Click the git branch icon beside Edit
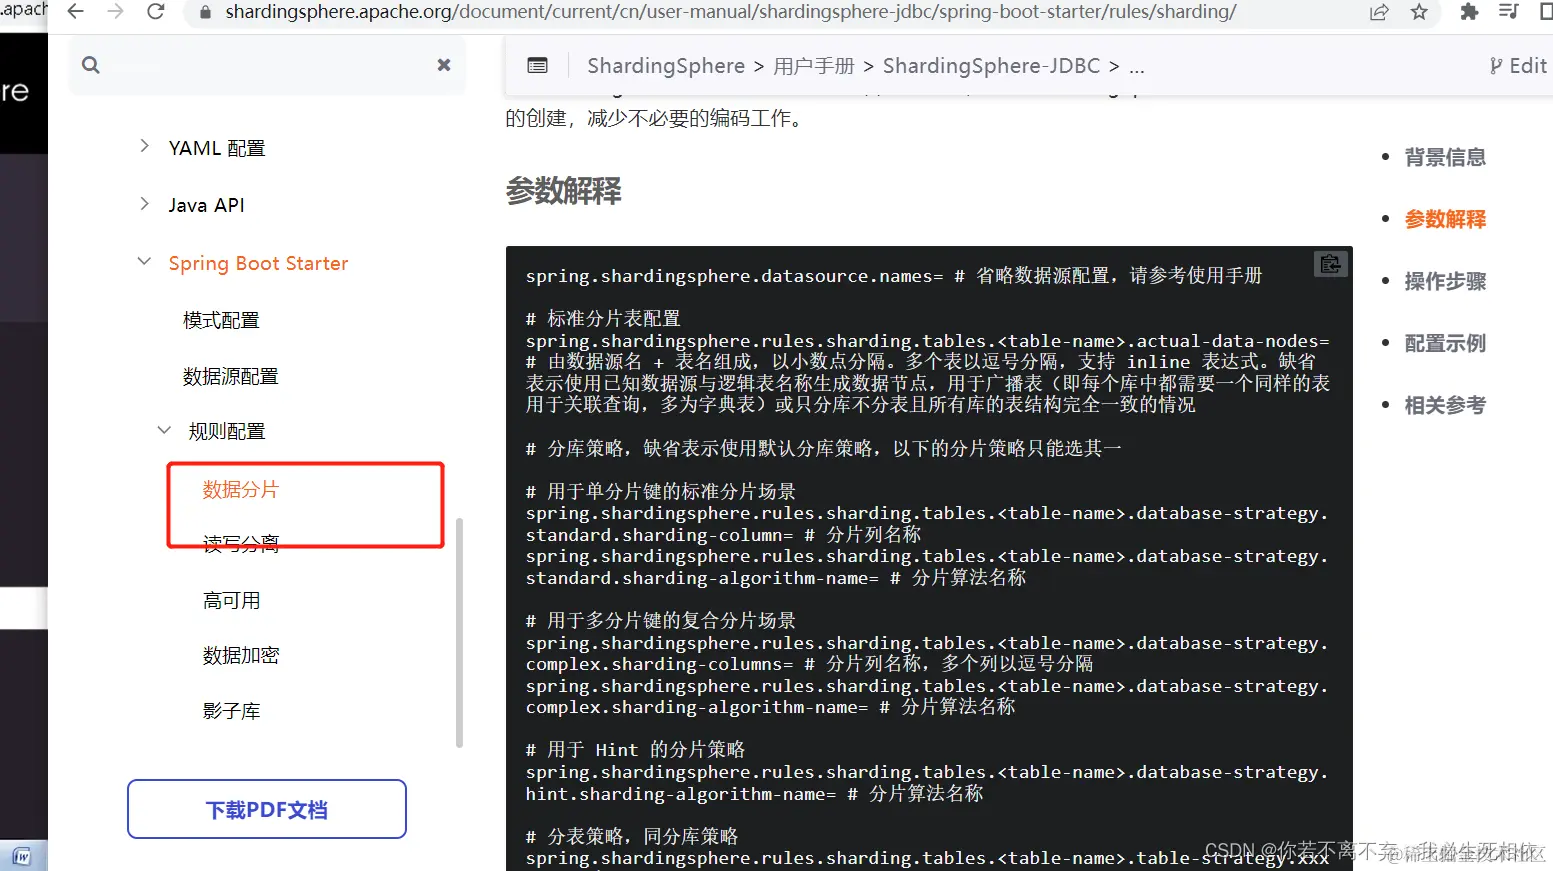Image resolution: width=1553 pixels, height=871 pixels. (x=1496, y=65)
